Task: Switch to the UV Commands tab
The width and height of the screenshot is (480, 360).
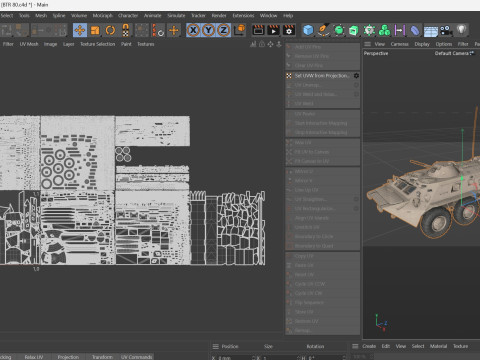Action: pyautogui.click(x=137, y=357)
